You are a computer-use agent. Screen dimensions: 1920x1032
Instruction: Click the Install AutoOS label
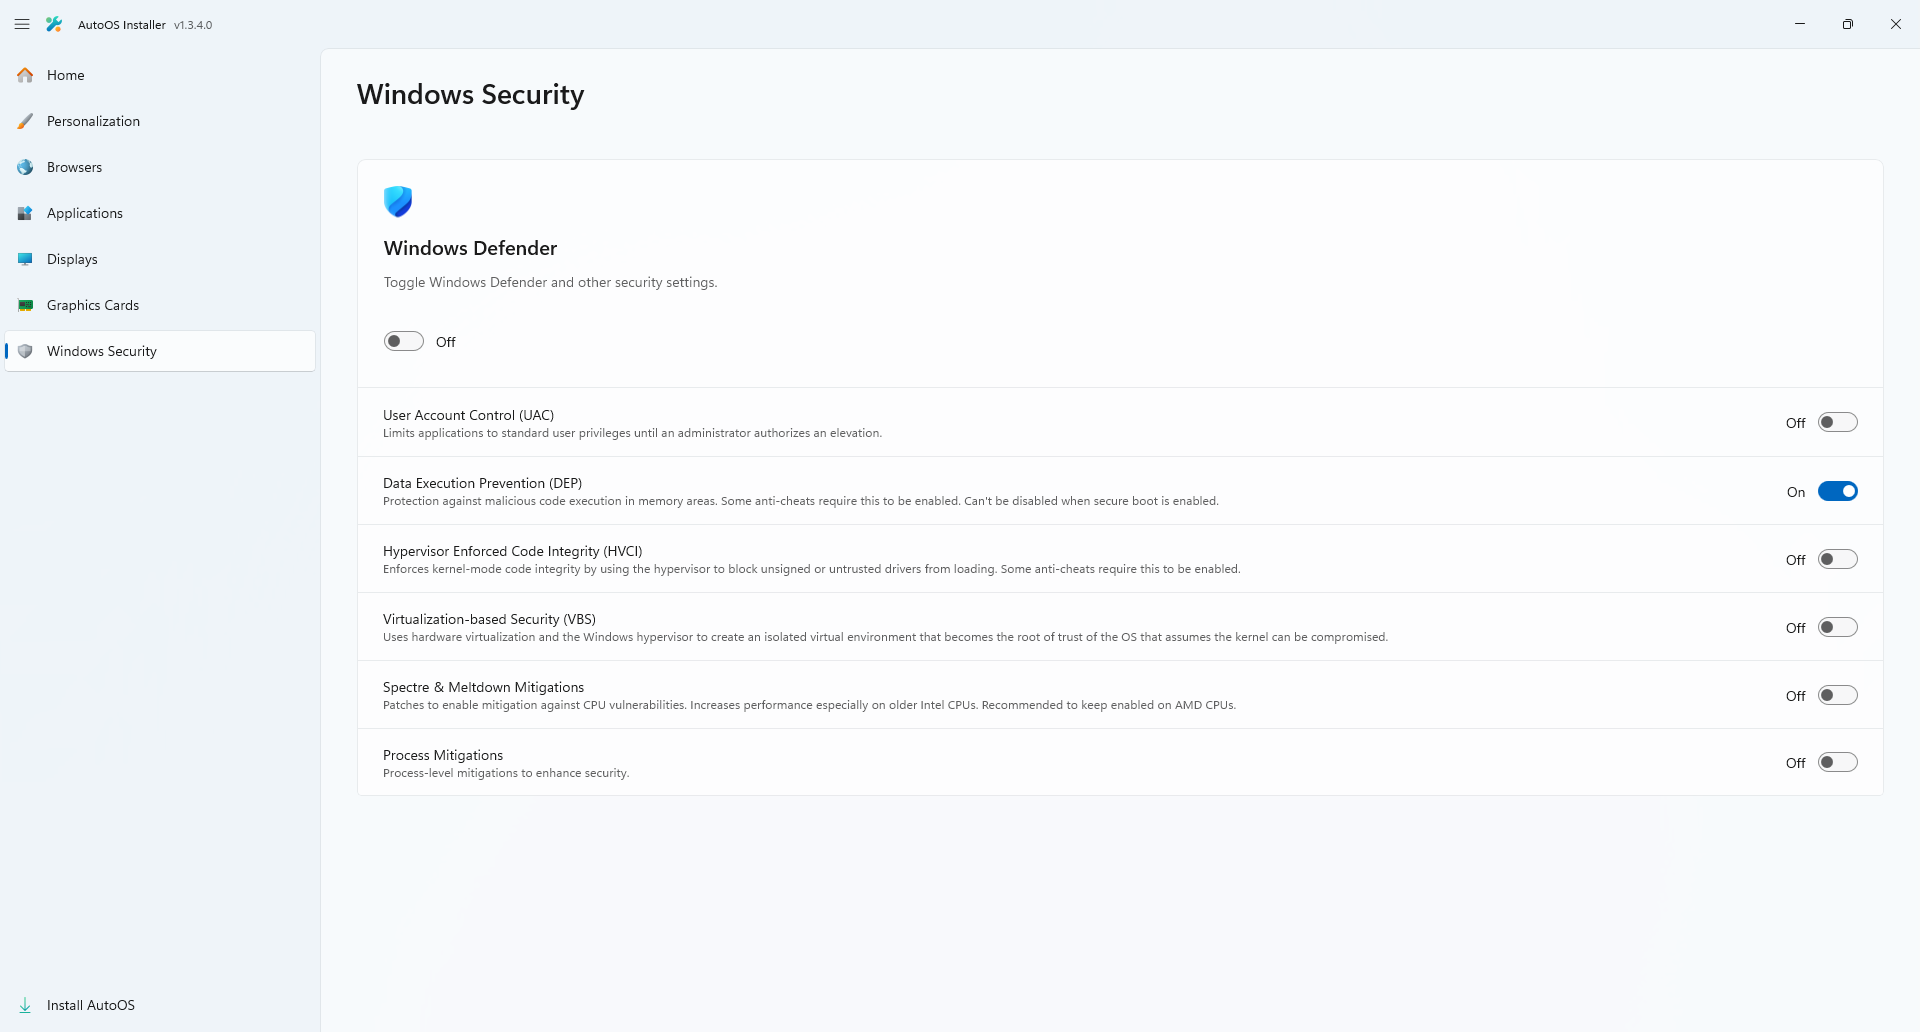click(x=91, y=1005)
